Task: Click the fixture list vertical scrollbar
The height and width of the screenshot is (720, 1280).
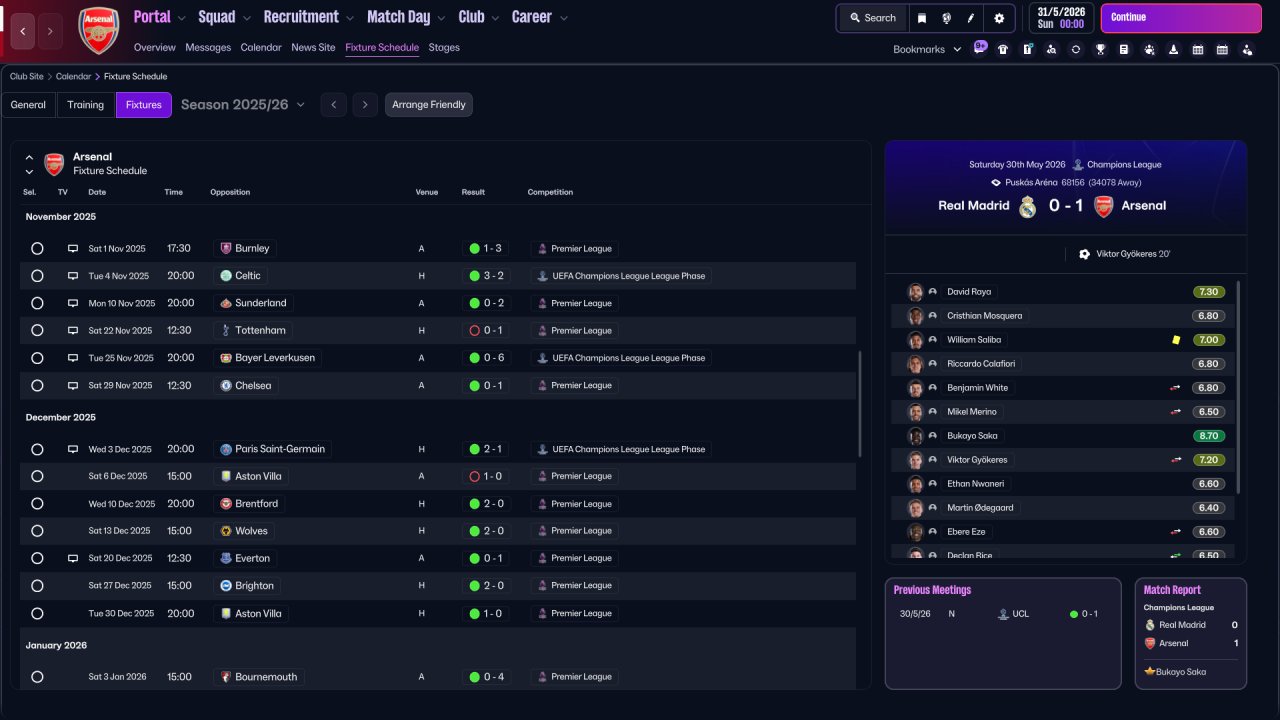Action: coord(860,405)
